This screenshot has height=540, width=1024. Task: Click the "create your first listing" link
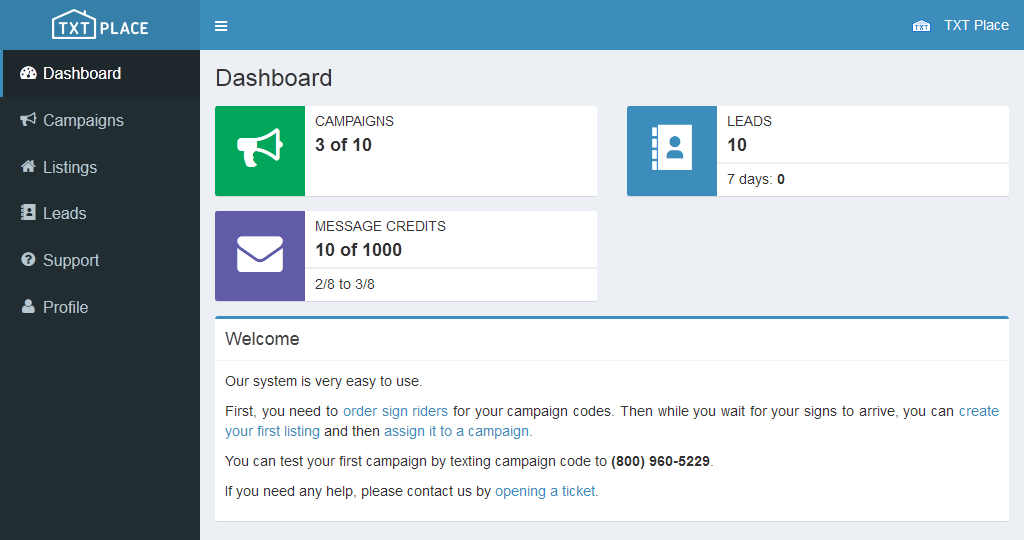[x=272, y=431]
